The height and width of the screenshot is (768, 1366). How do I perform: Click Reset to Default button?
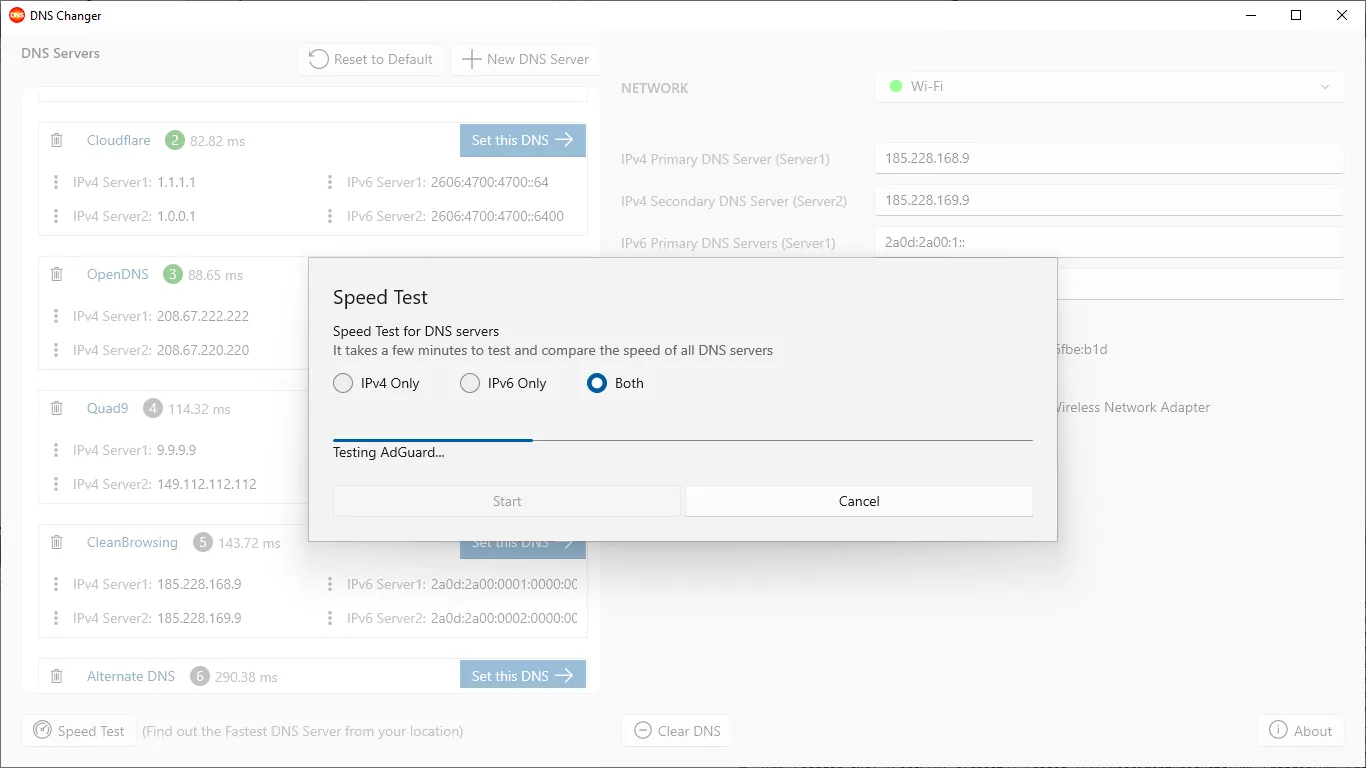tap(371, 59)
